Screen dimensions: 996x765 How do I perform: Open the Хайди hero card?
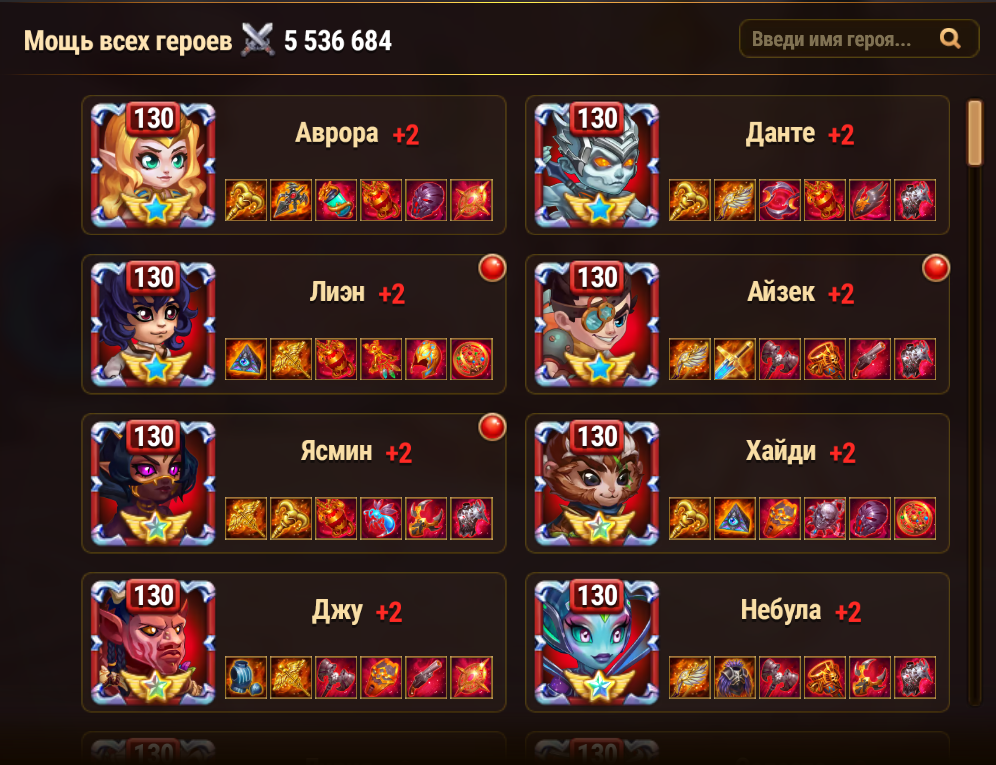737,484
